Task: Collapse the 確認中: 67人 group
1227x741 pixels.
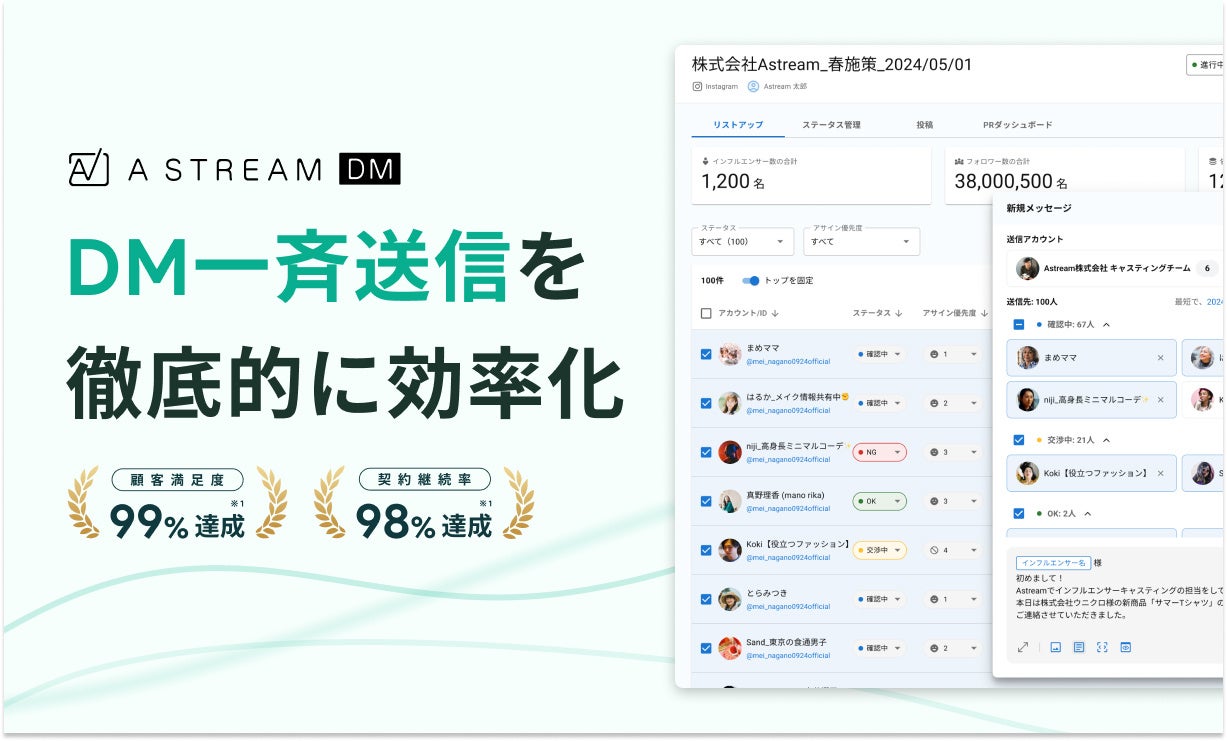Action: coord(1106,325)
